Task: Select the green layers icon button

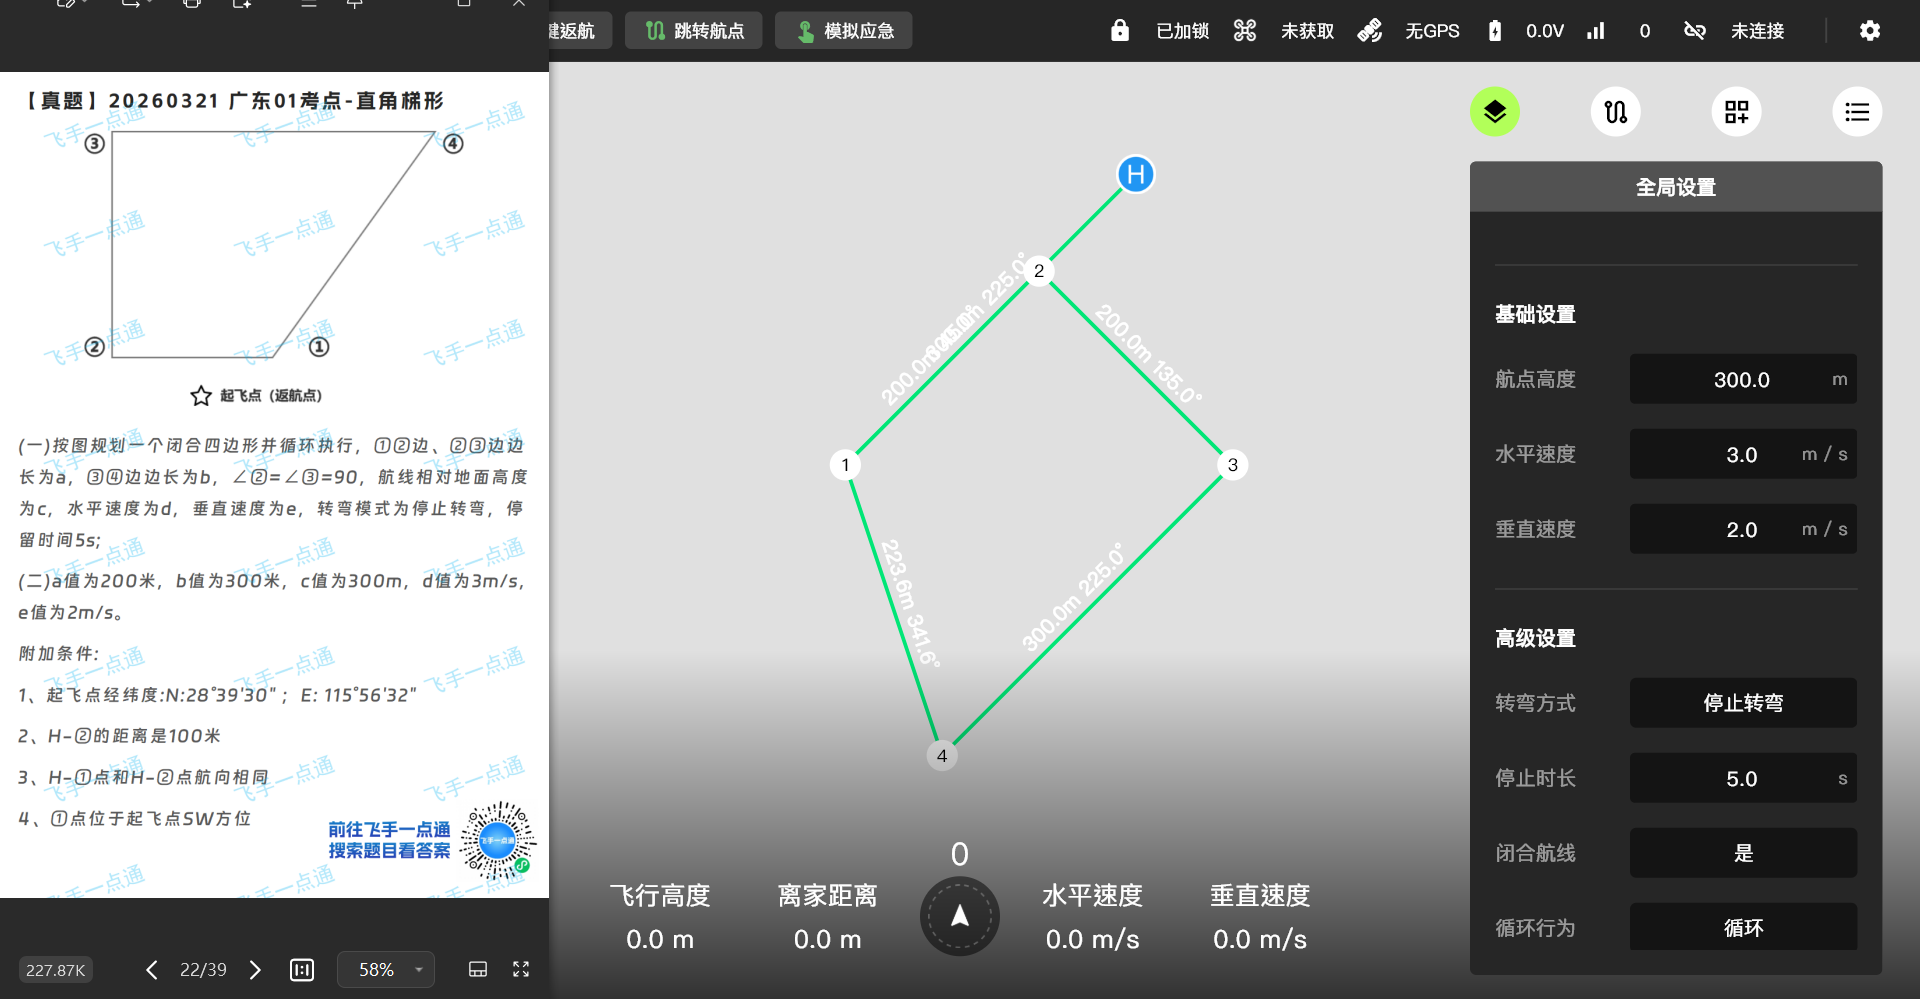Action: tap(1494, 112)
